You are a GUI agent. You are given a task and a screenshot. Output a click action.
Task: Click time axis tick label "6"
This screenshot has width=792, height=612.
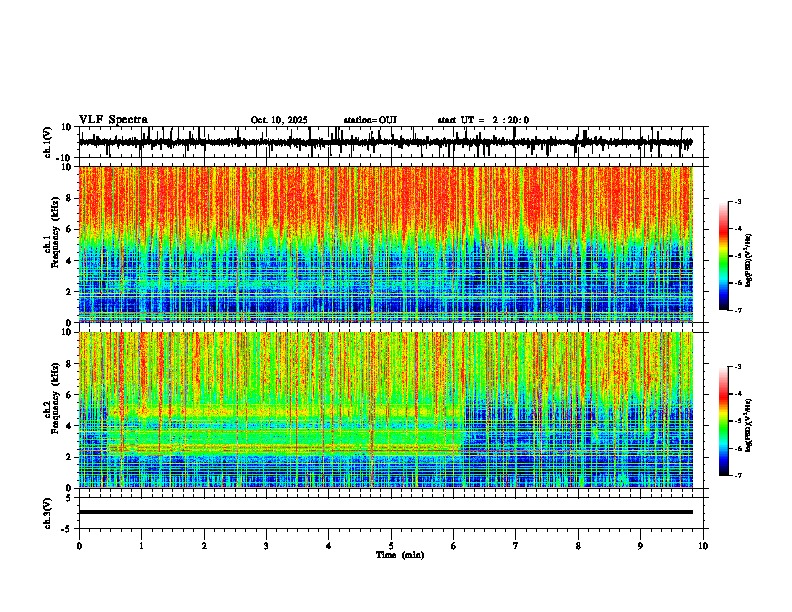[x=453, y=546]
